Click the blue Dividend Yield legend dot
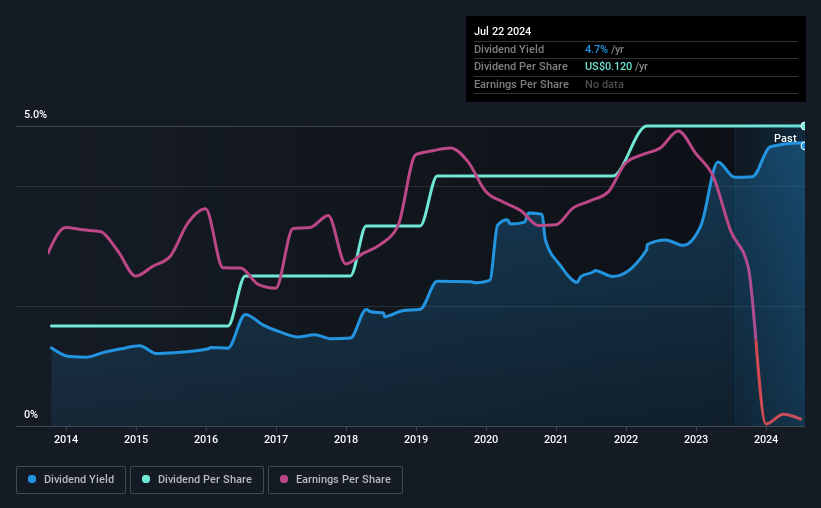 pos(32,479)
